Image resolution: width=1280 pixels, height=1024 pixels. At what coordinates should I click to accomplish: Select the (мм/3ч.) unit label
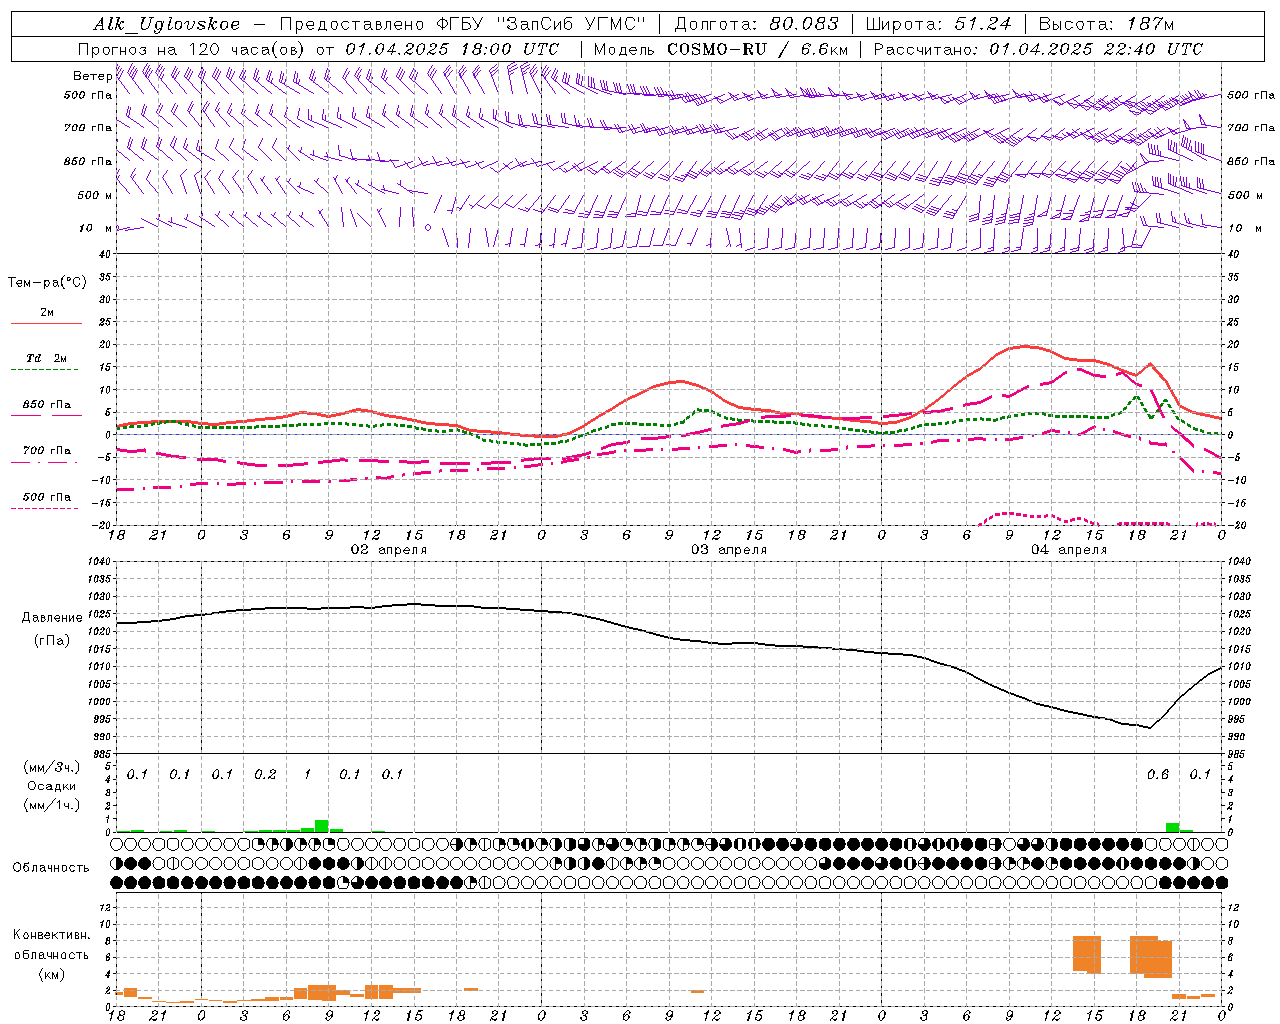tap(51, 767)
